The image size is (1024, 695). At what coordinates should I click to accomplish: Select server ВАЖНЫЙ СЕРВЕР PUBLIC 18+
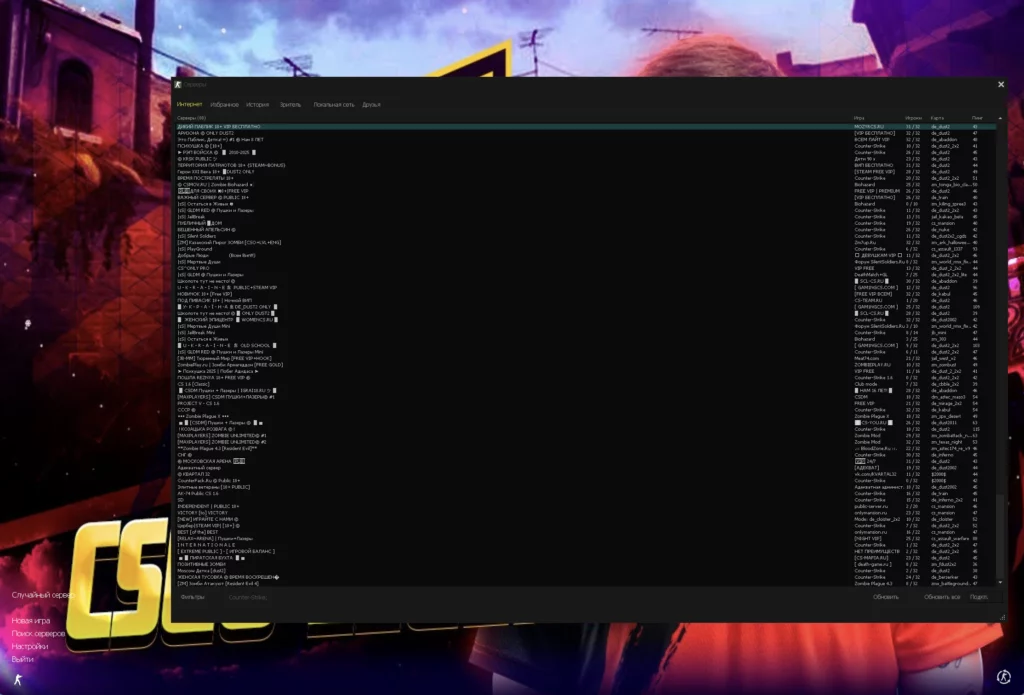(x=586, y=197)
